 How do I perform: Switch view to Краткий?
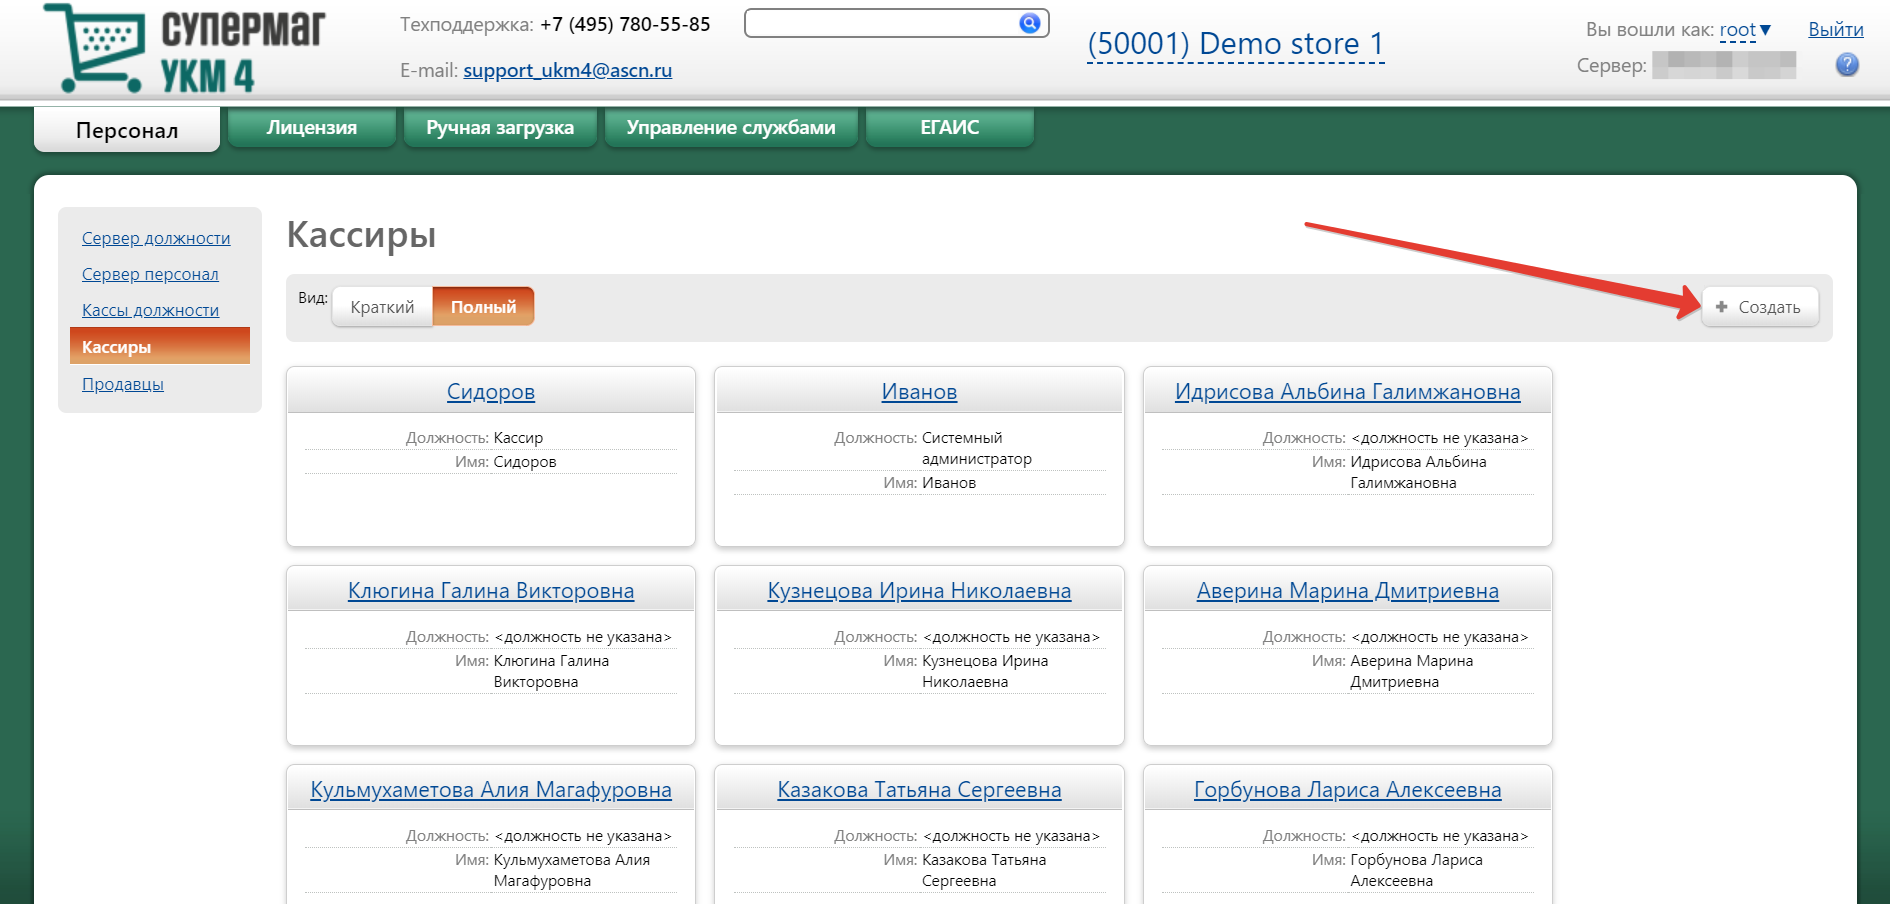382,307
